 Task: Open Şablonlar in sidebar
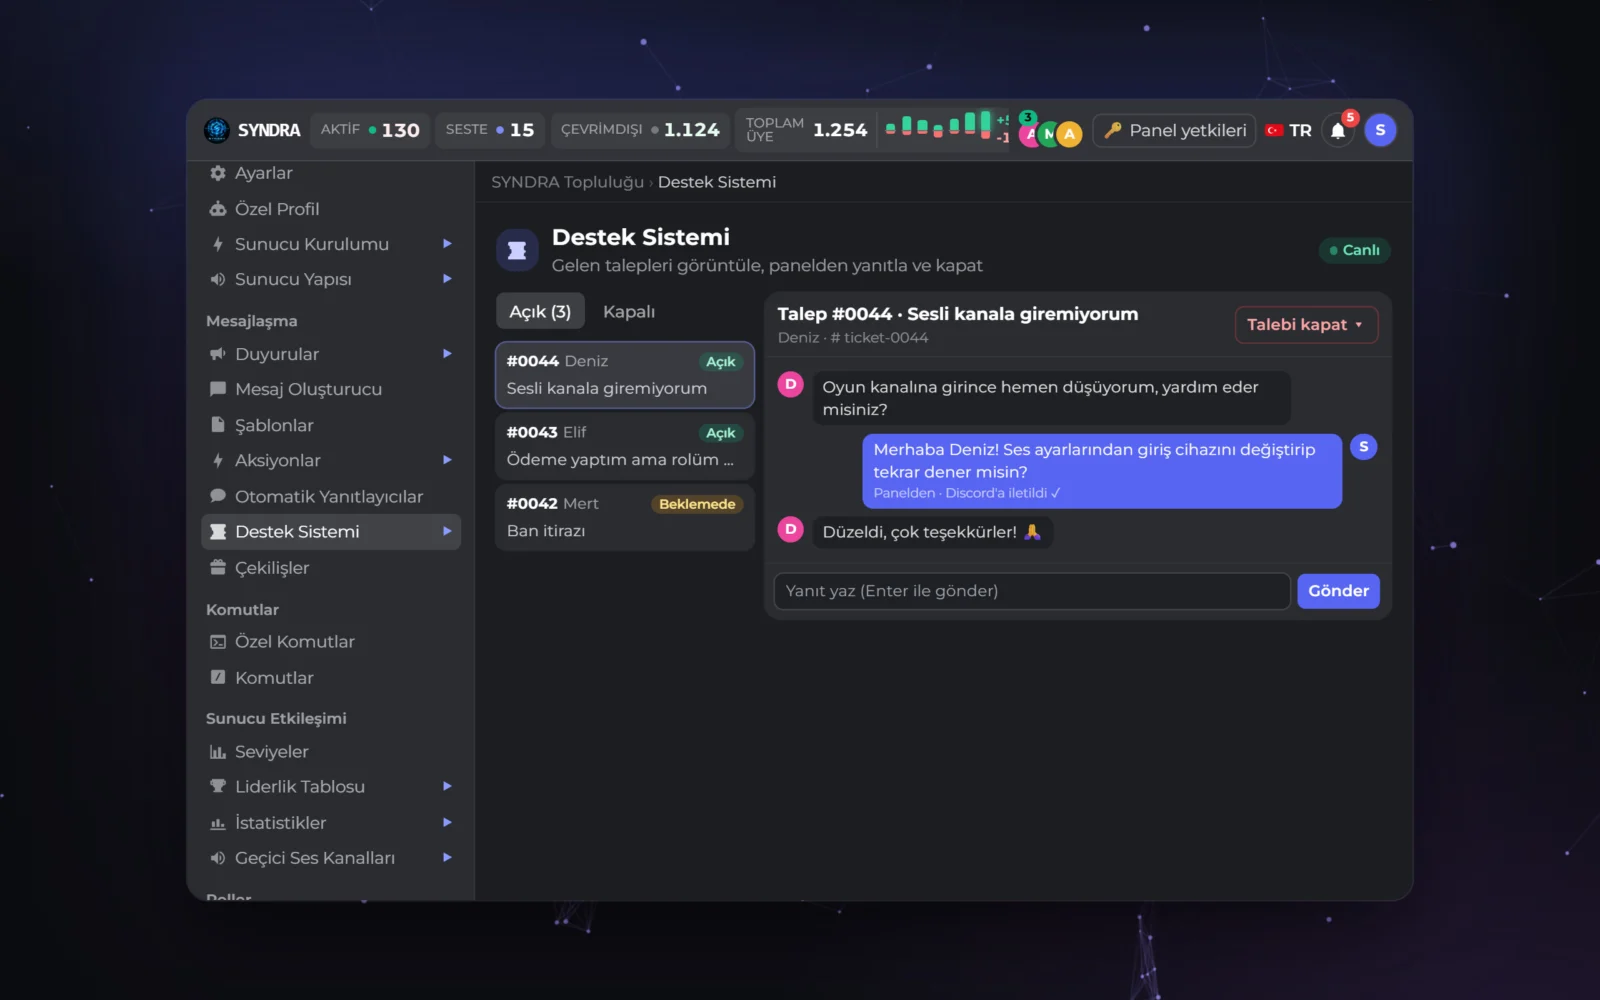pos(331,425)
